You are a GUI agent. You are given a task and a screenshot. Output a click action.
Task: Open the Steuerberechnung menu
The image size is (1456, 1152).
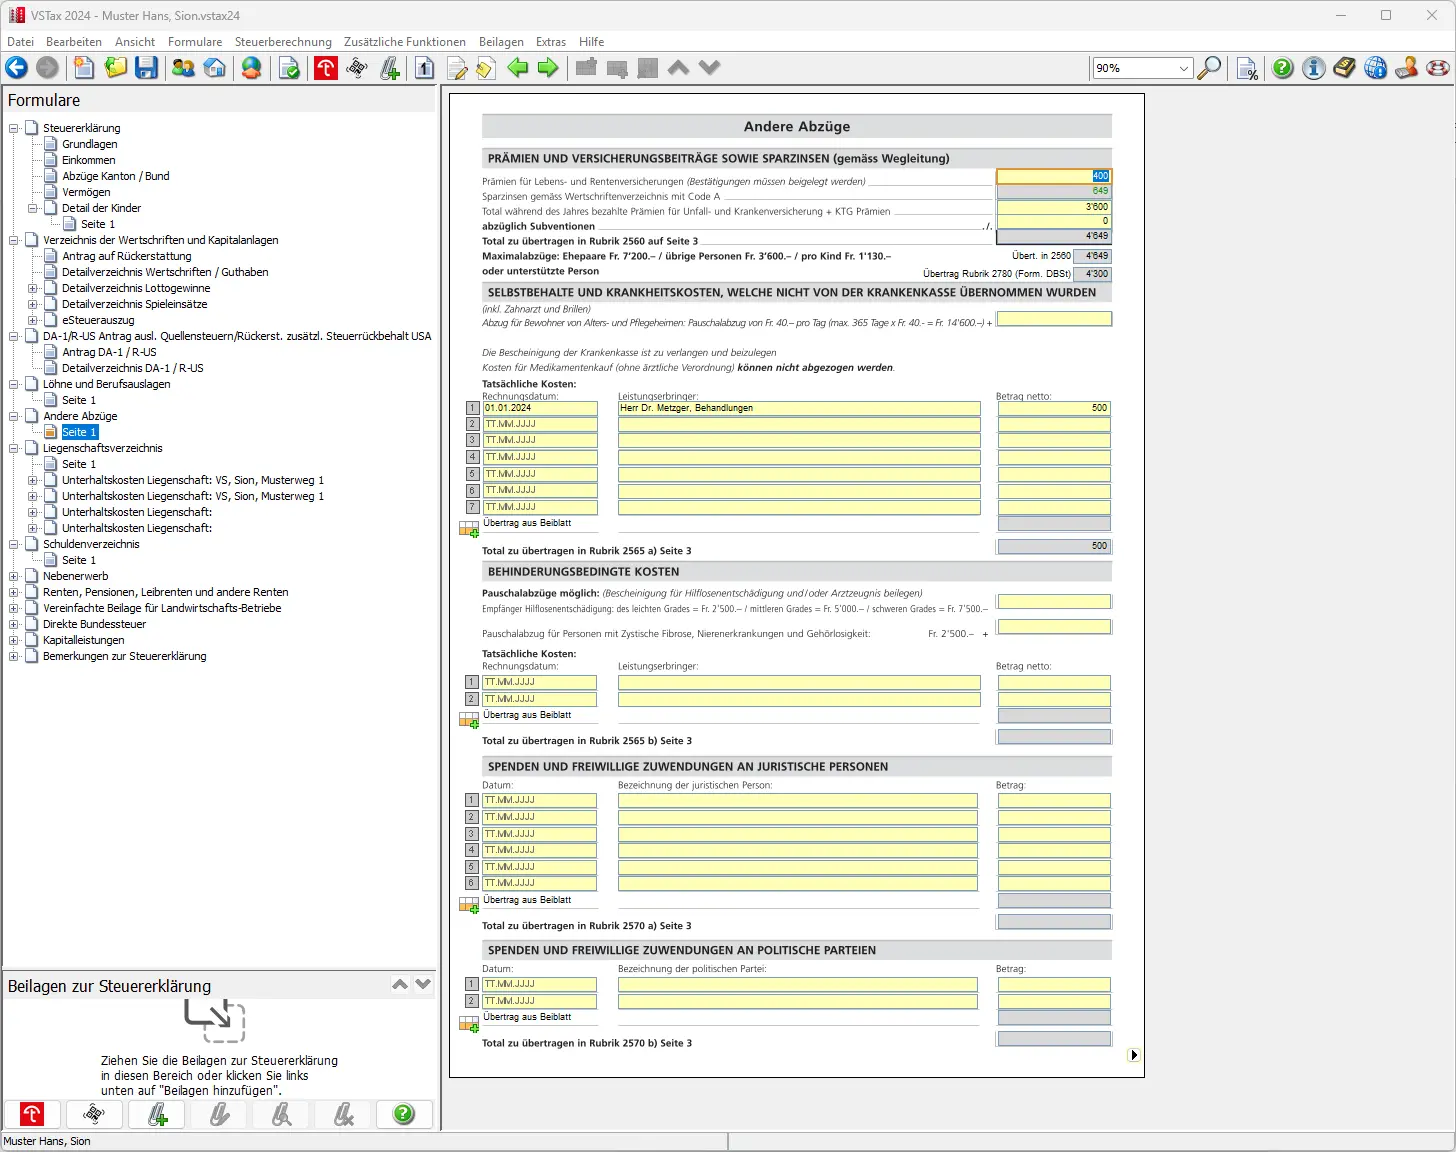(283, 42)
